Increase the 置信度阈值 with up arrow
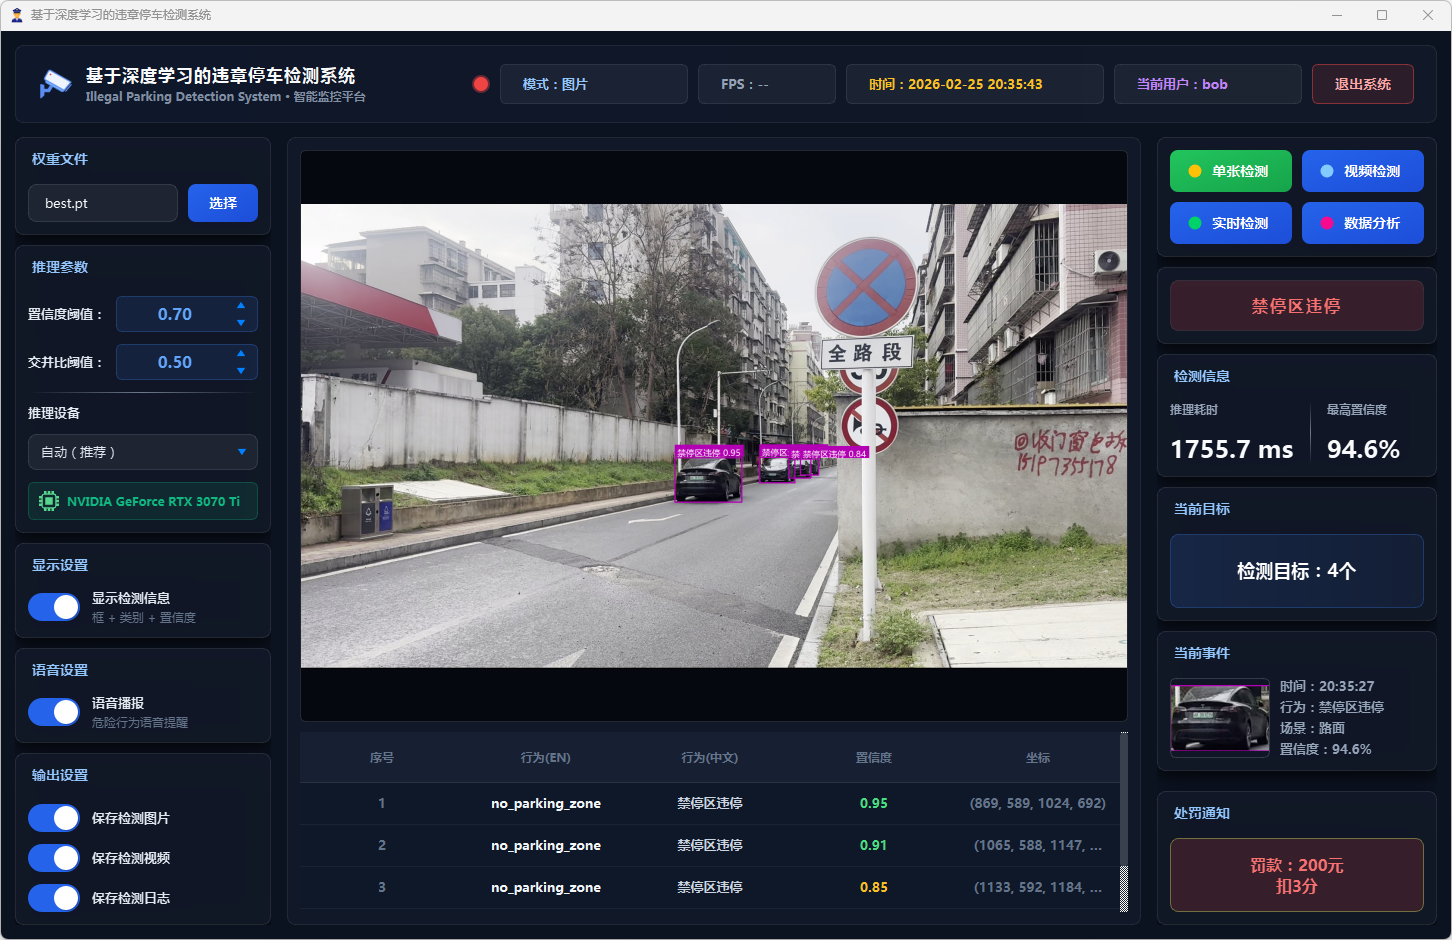The width and height of the screenshot is (1452, 940). 241,306
